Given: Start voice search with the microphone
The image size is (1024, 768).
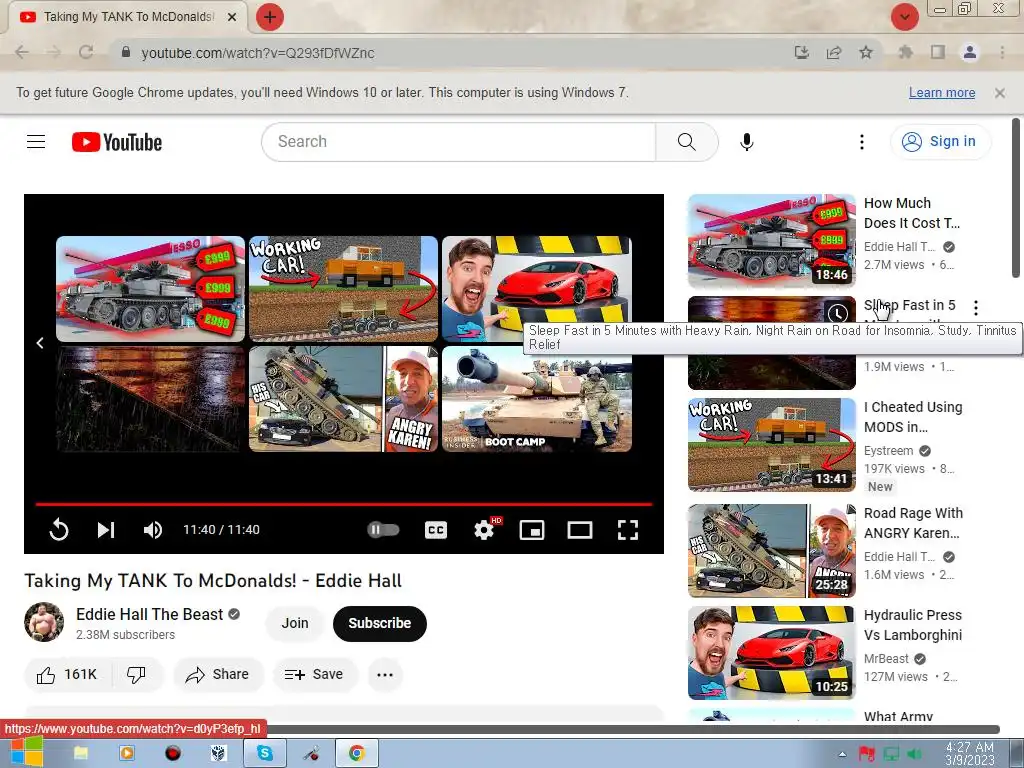Looking at the screenshot, I should point(746,142).
